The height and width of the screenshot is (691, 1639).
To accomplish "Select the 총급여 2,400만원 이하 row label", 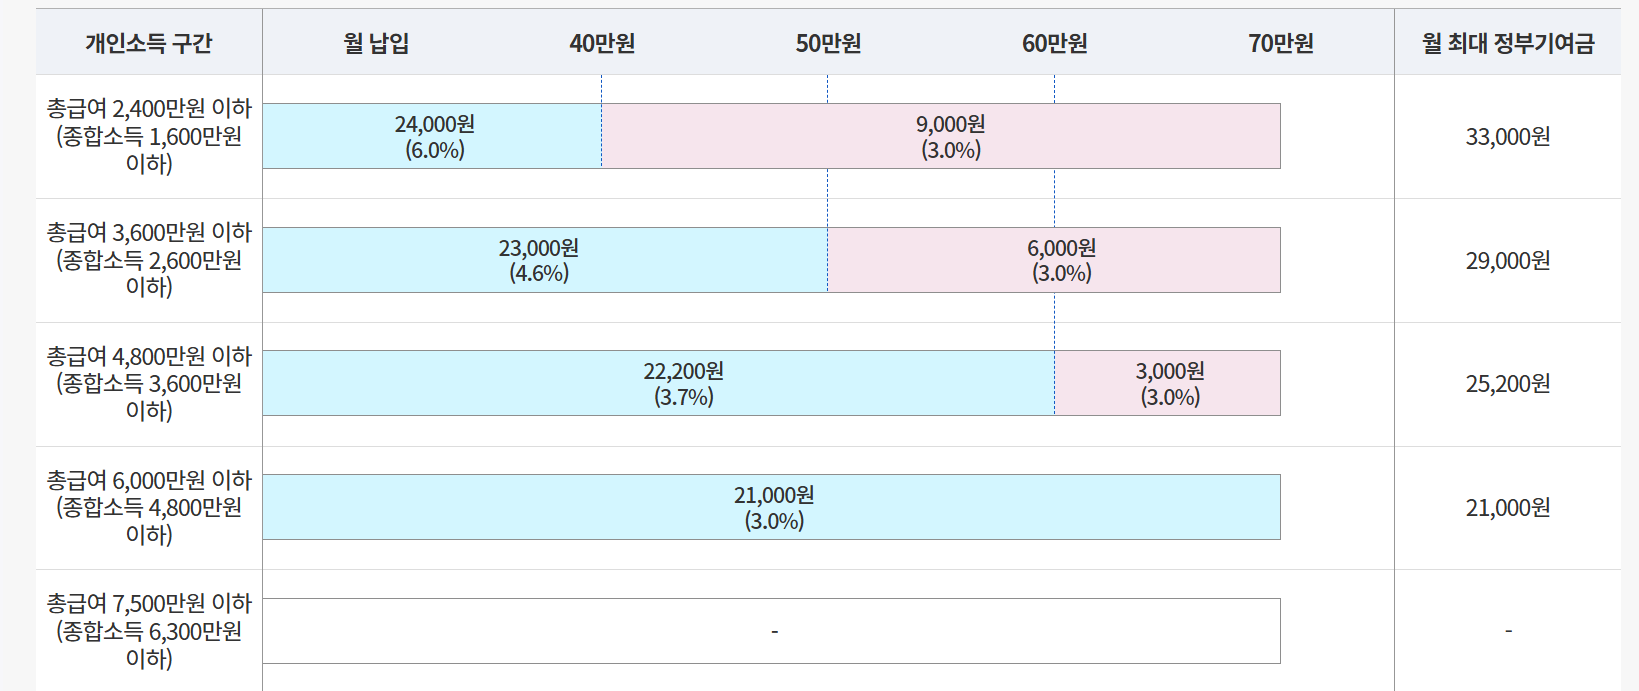I will click(x=149, y=136).
